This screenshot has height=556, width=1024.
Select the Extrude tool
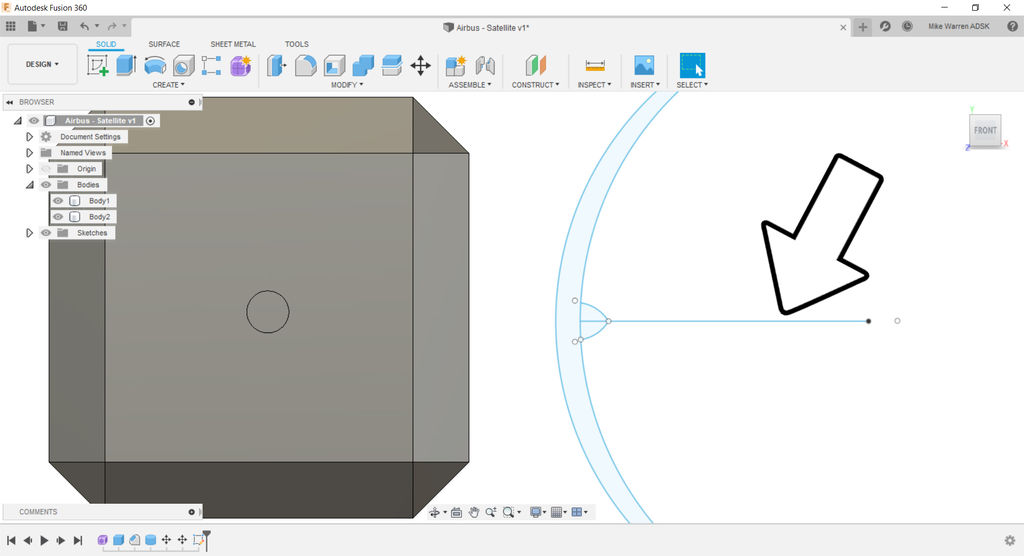[x=126, y=65]
